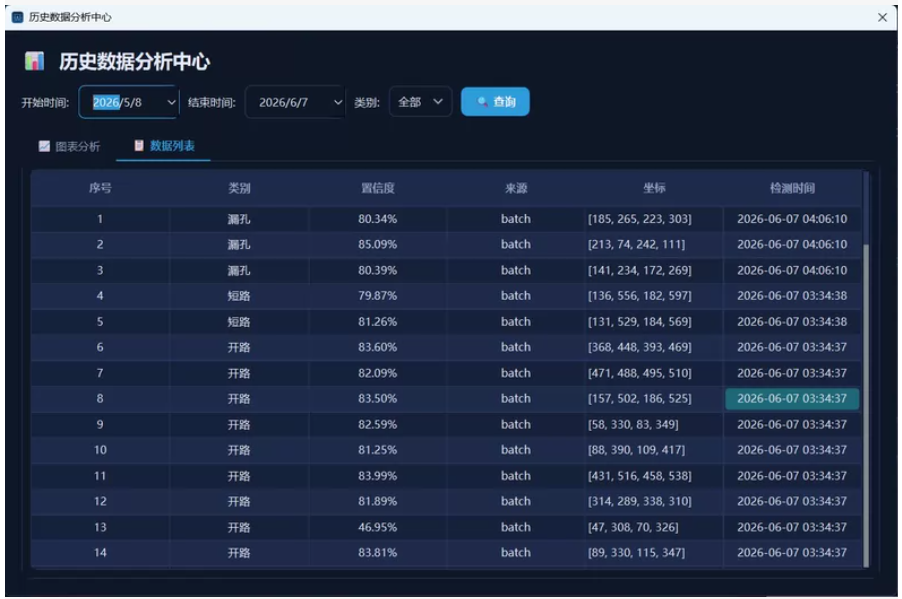Select the confidence cell 82.09%
Image resolution: width=902 pixels, height=599 pixels.
click(x=377, y=373)
